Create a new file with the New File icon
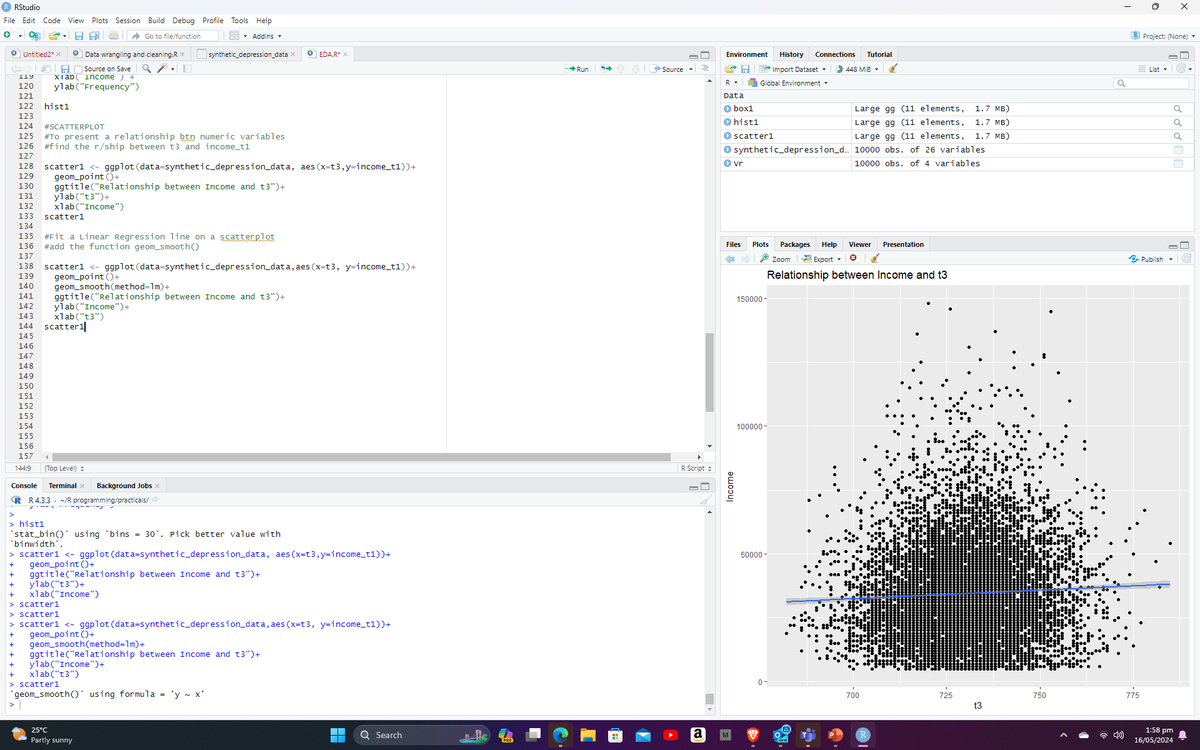The image size is (1200, 750). coord(7,34)
